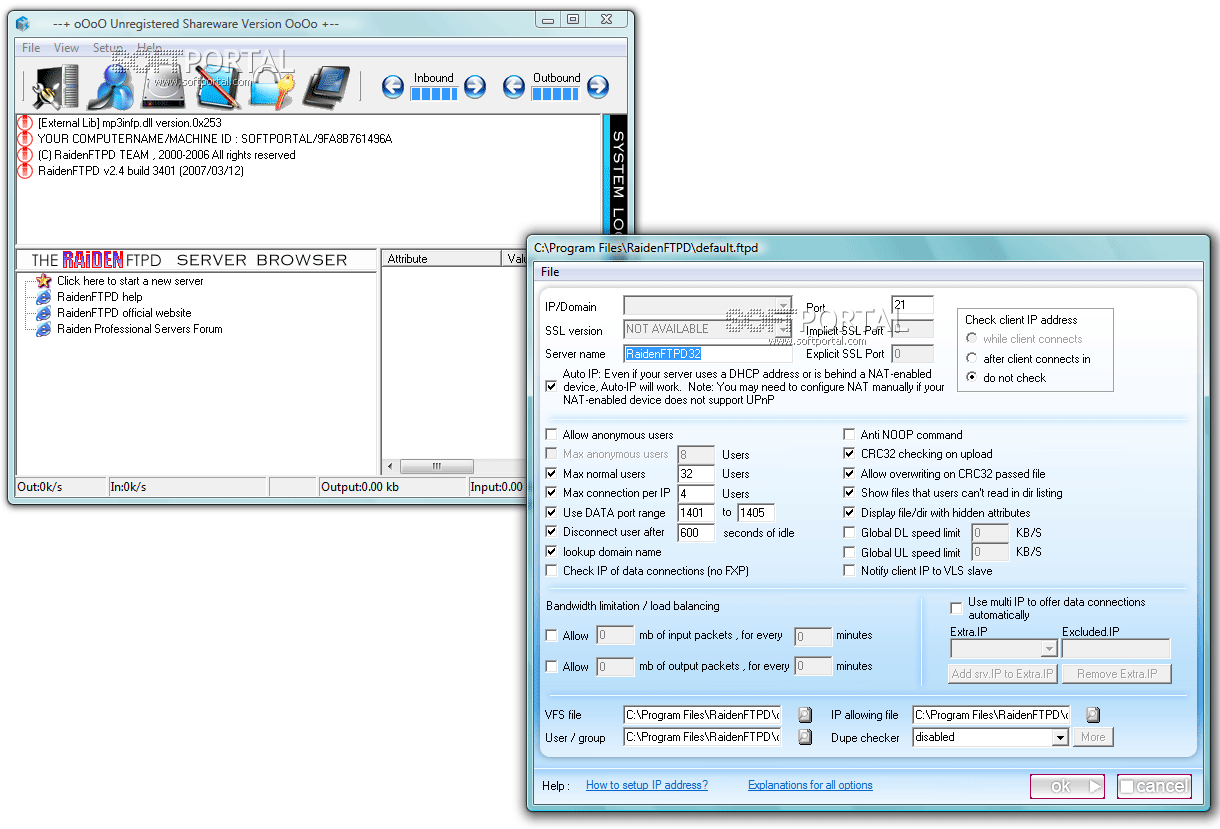Open 'How to setup IP address?' link
This screenshot has height=829, width=1220.
click(x=647, y=785)
